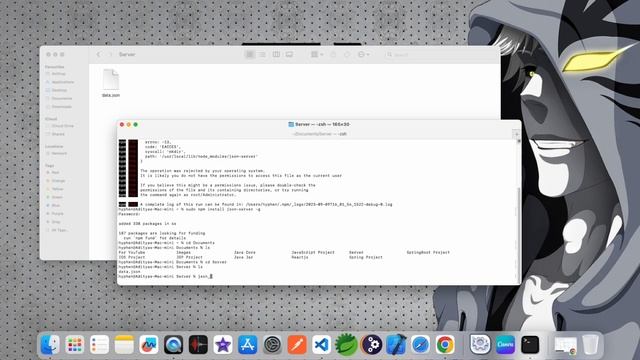The image size is (640, 360).
Task: Select the Blue tag in sidebar
Action: point(53,205)
